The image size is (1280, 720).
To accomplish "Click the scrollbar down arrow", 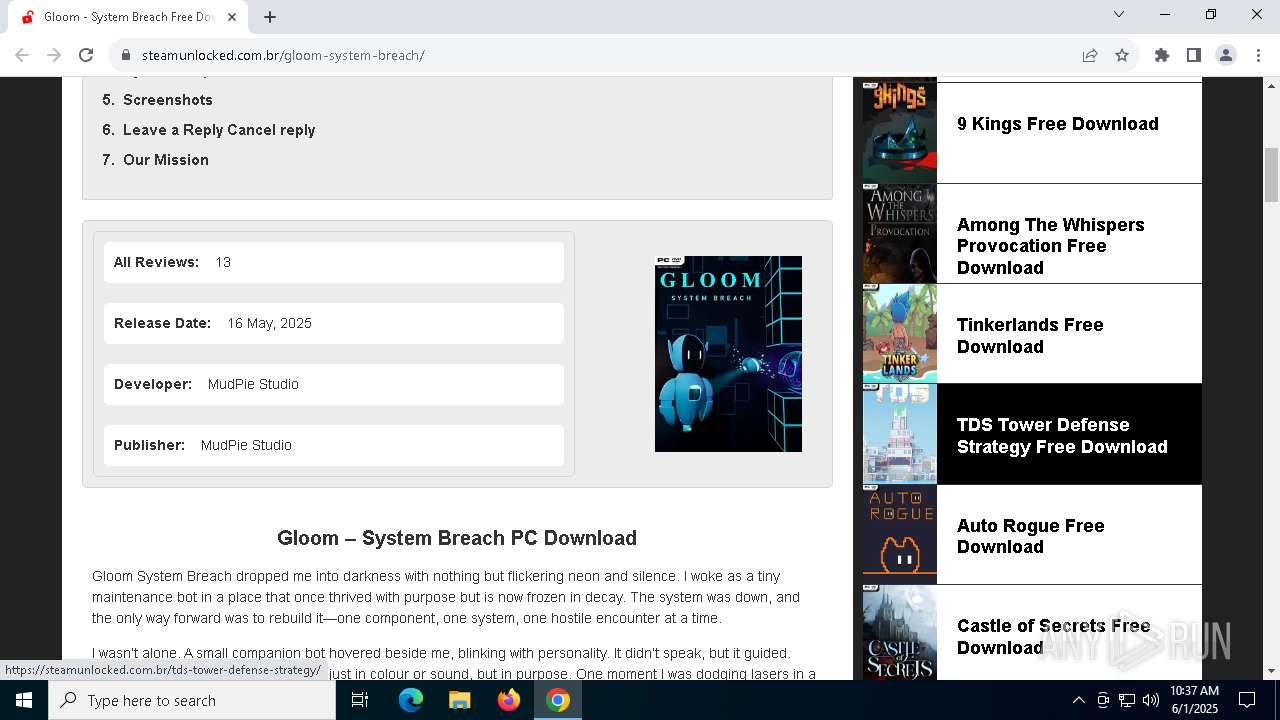I will (1271, 671).
